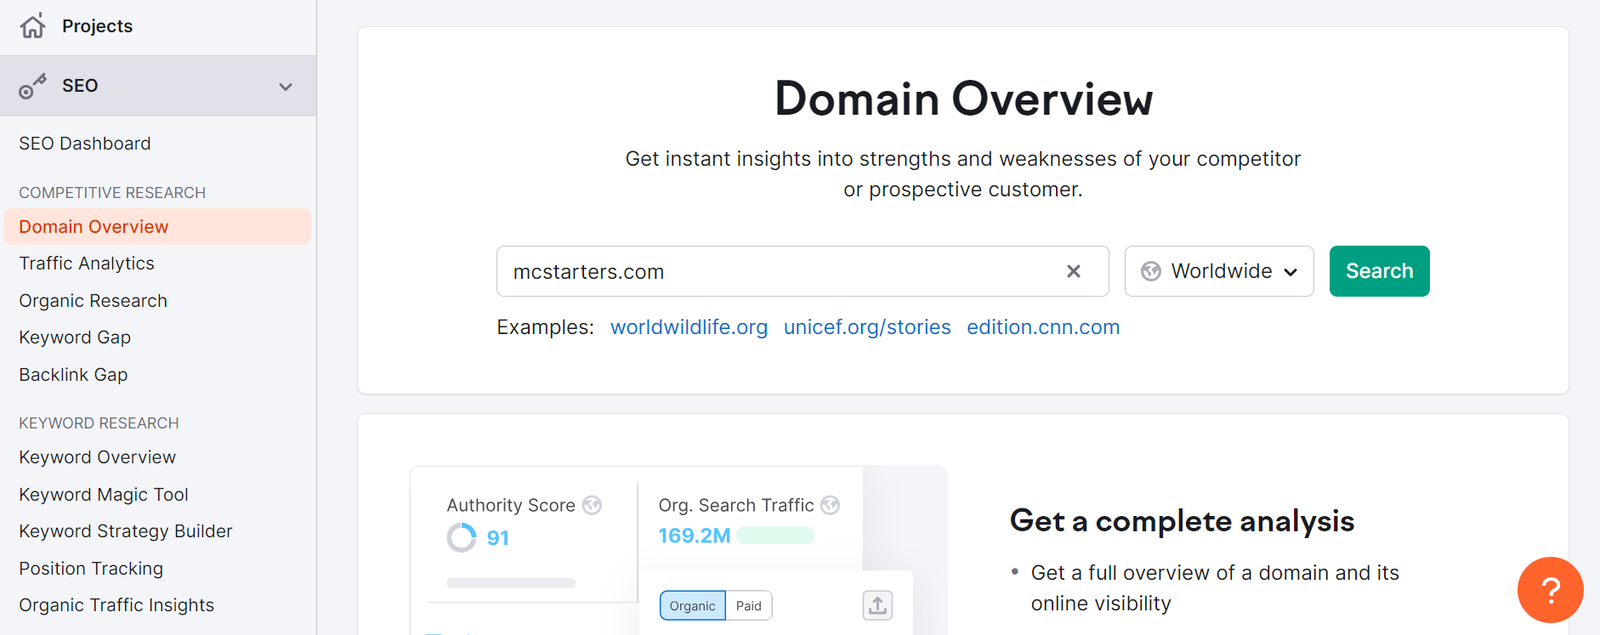Click the Get a complete analysis heading
This screenshot has width=1600, height=635.
1182,521
